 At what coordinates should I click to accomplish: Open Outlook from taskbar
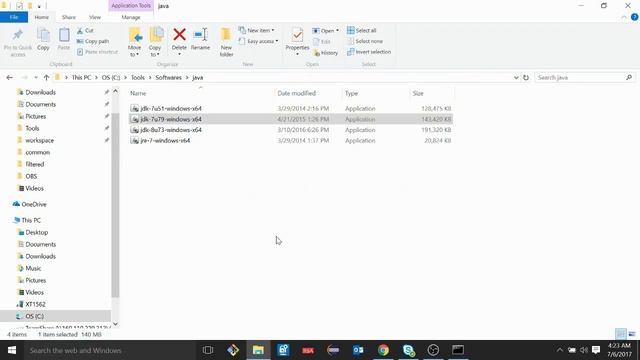pyautogui.click(x=358, y=350)
